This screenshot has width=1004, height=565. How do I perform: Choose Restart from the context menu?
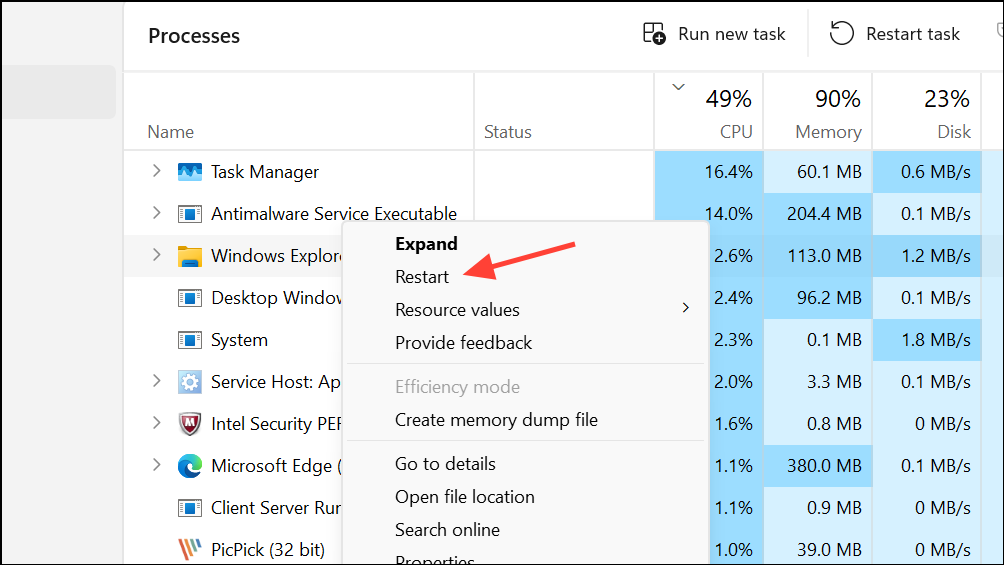(x=422, y=277)
